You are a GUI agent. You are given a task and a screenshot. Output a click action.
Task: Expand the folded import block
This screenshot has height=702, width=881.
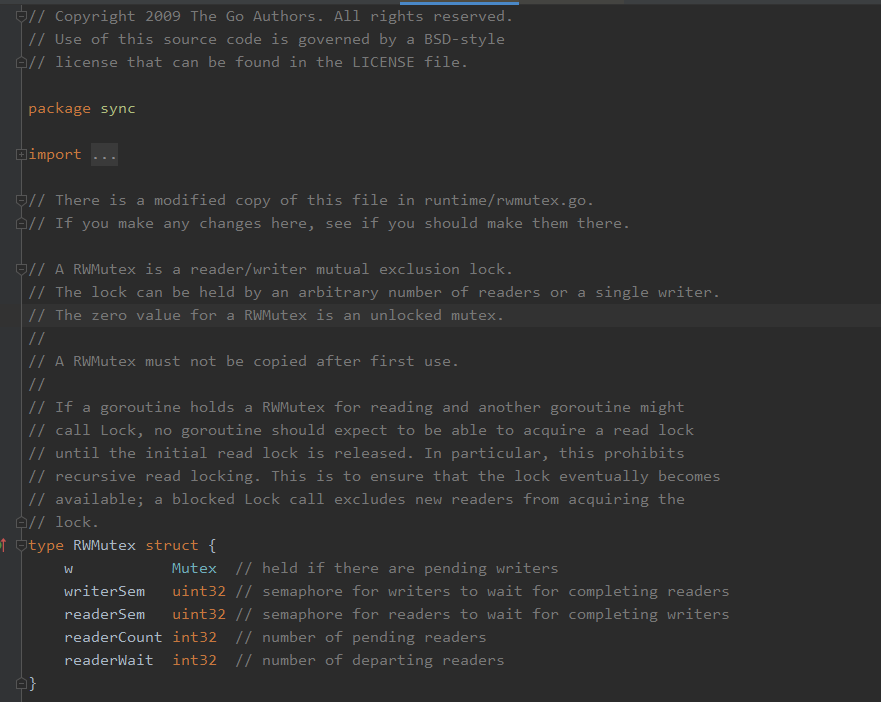tap(22, 155)
